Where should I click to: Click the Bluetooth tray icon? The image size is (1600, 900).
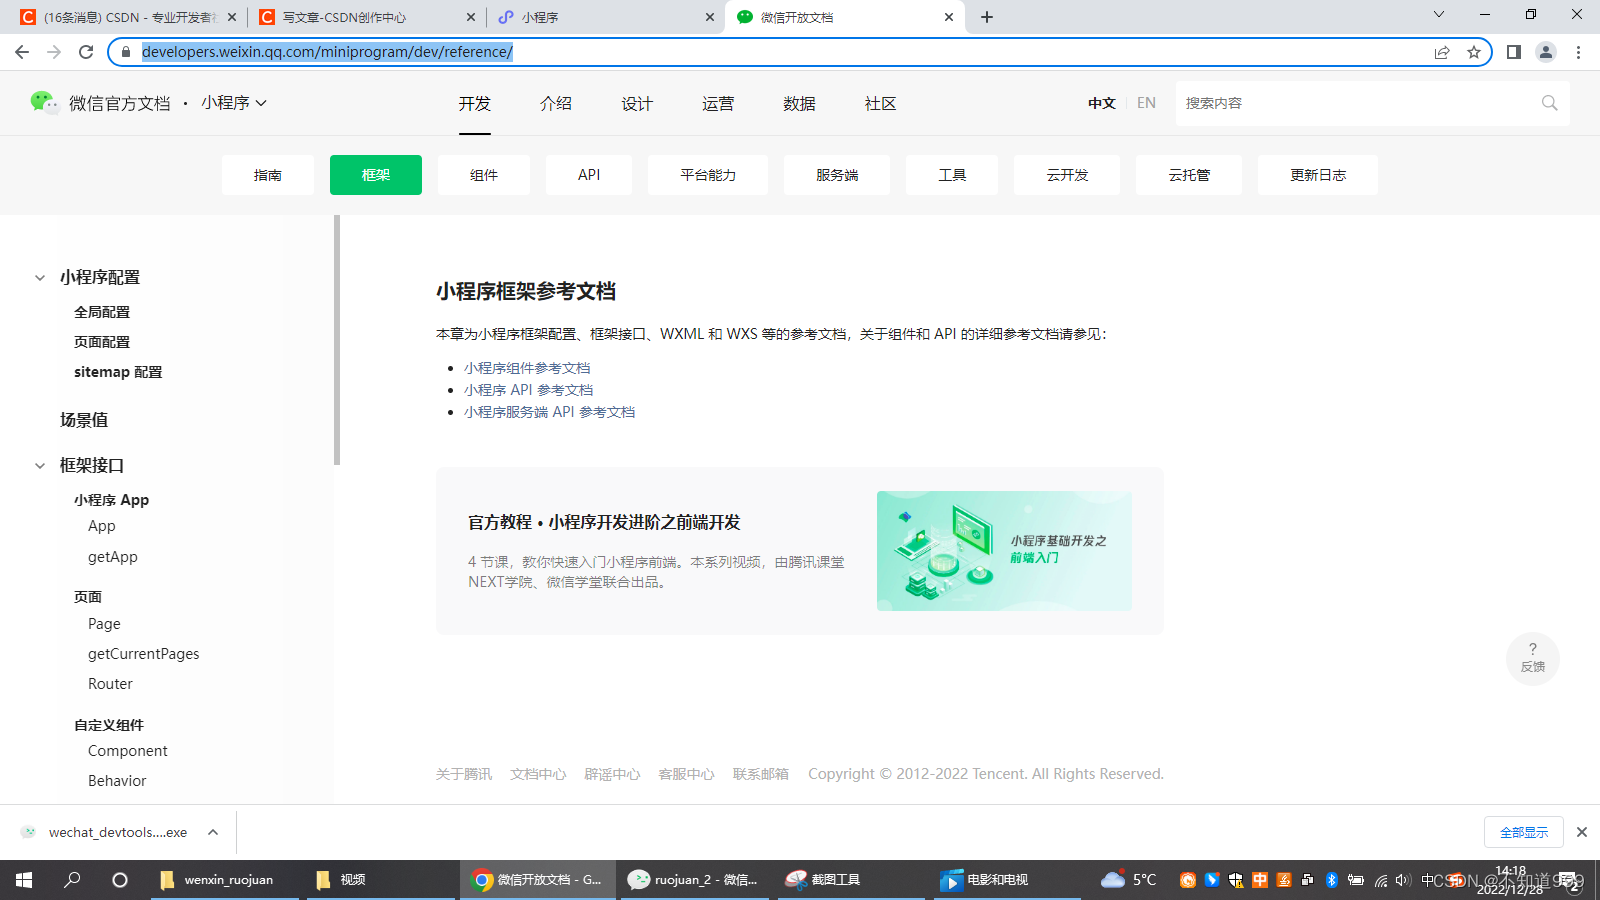click(x=1331, y=880)
